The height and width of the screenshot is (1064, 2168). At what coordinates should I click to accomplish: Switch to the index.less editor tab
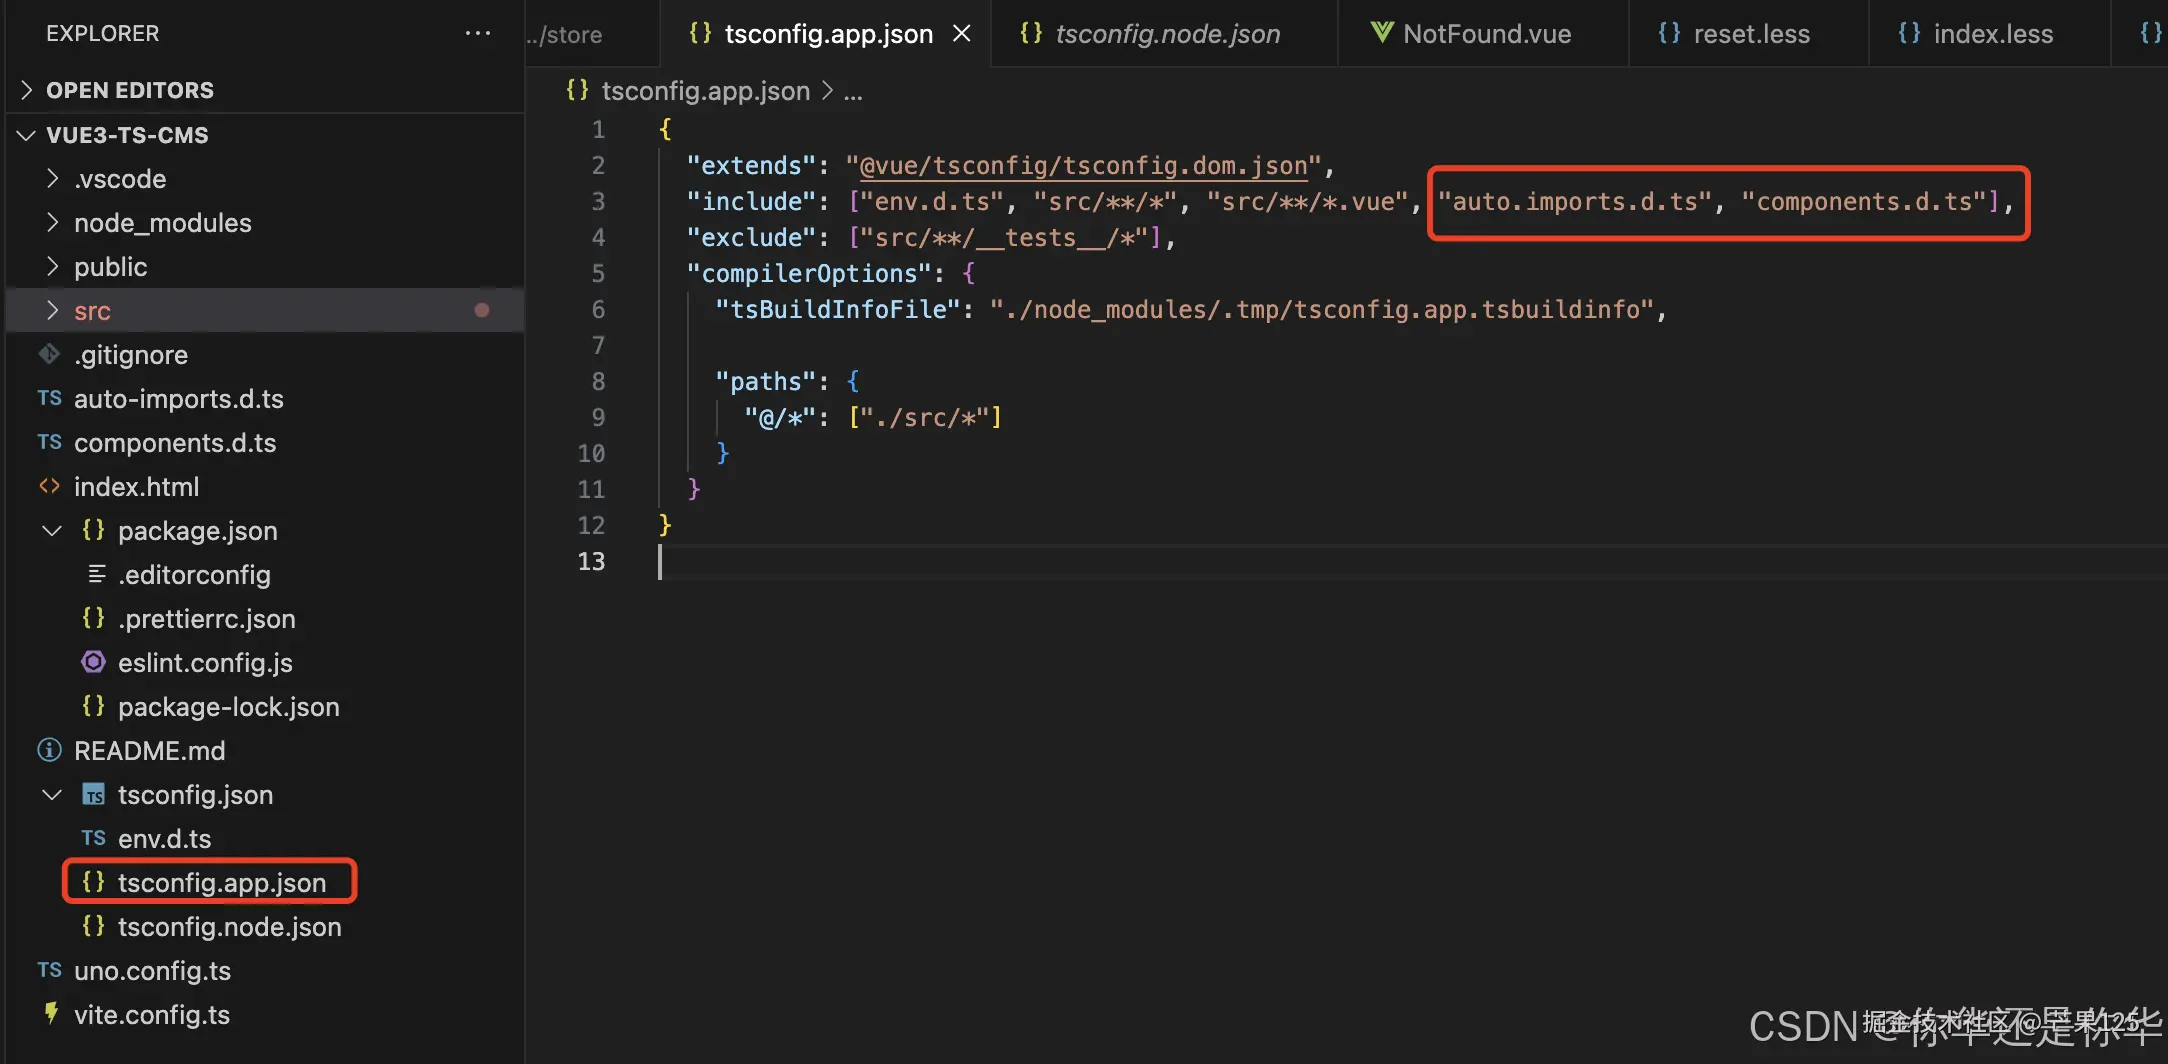[1989, 34]
